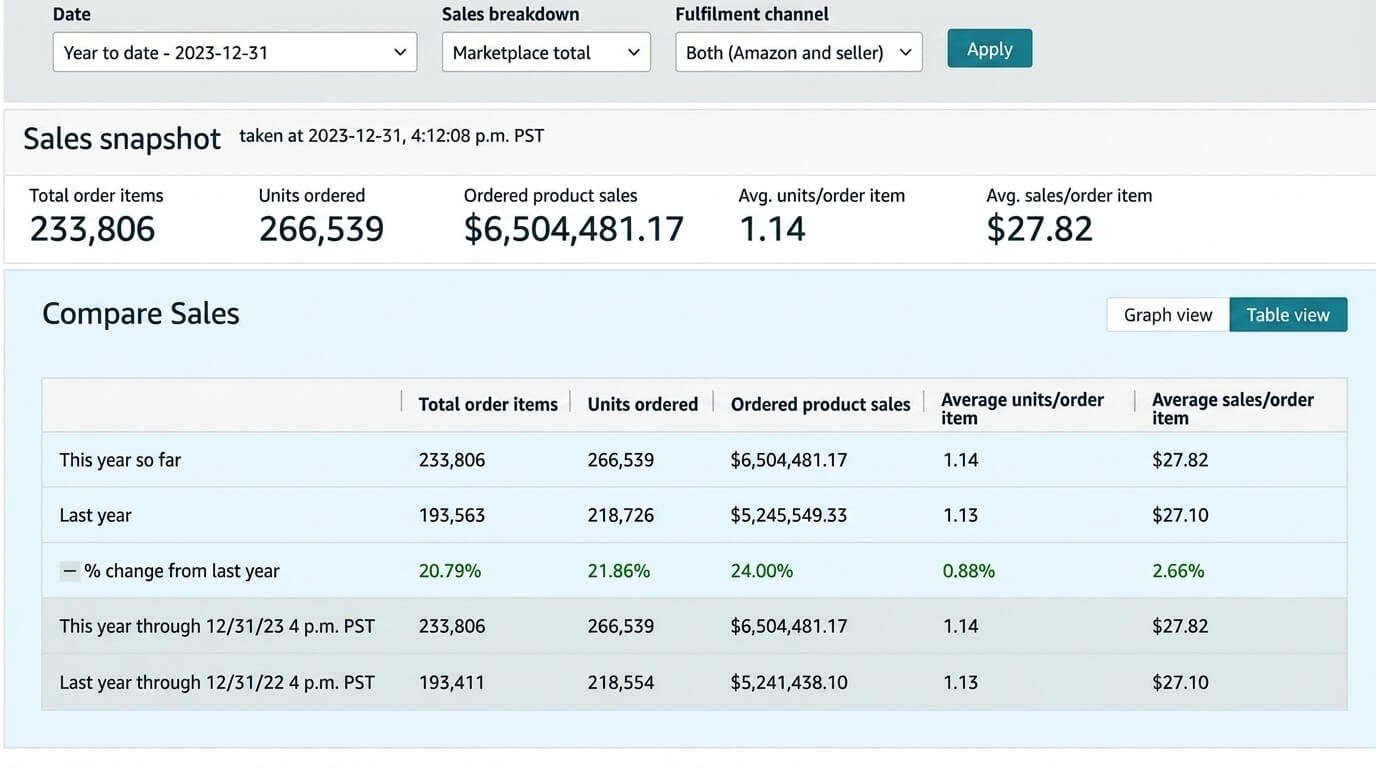Click the 24.00% change value
The image size is (1376, 768).
762,571
